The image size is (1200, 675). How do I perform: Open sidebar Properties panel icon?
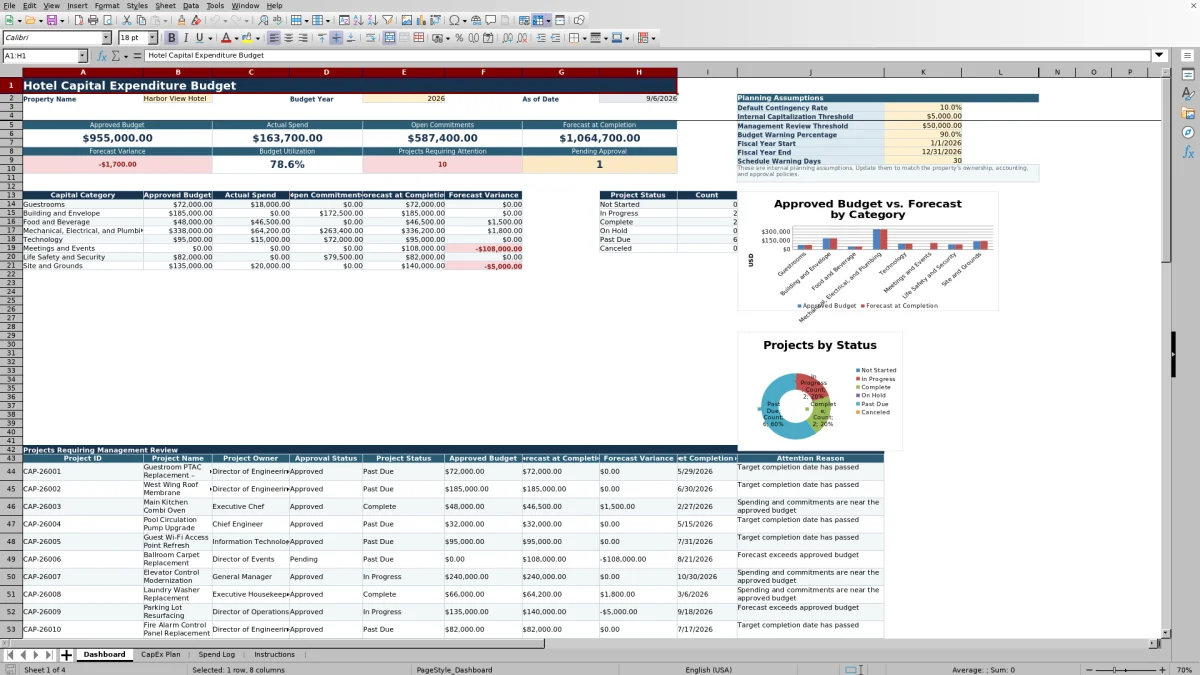tap(1188, 75)
